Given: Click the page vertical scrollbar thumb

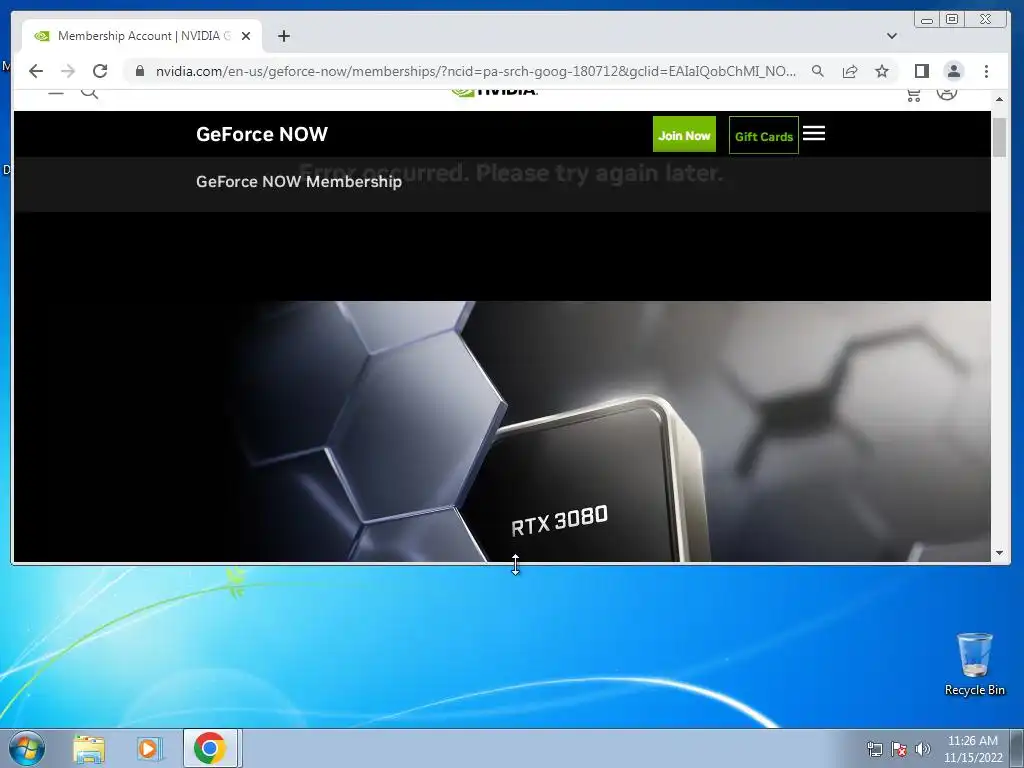Looking at the screenshot, I should point(999,137).
